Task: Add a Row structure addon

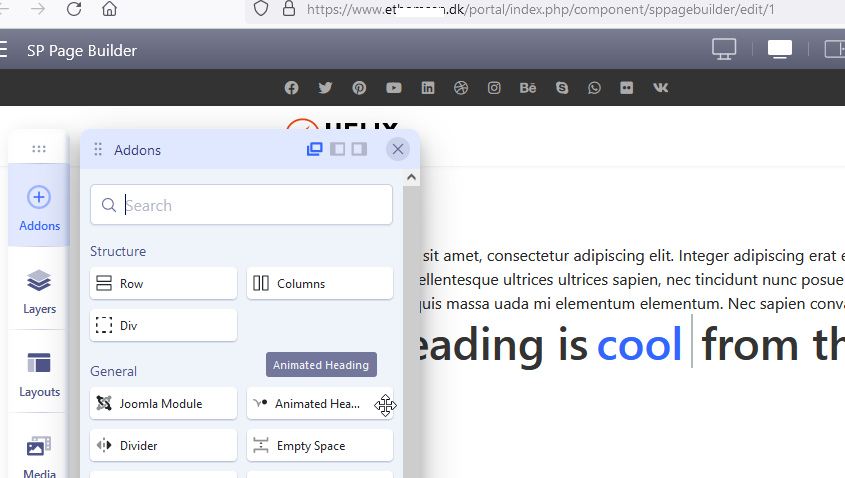Action: [x=163, y=283]
